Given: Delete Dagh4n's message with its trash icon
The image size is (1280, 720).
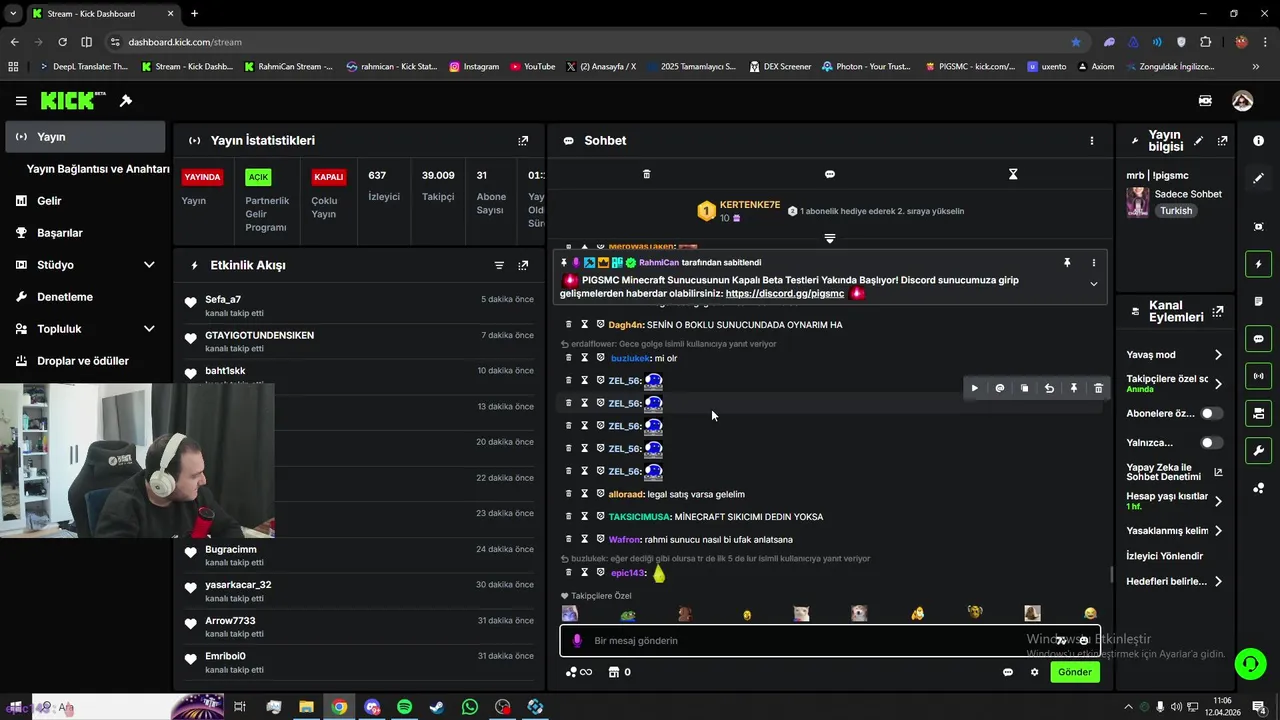Looking at the screenshot, I should click(569, 324).
